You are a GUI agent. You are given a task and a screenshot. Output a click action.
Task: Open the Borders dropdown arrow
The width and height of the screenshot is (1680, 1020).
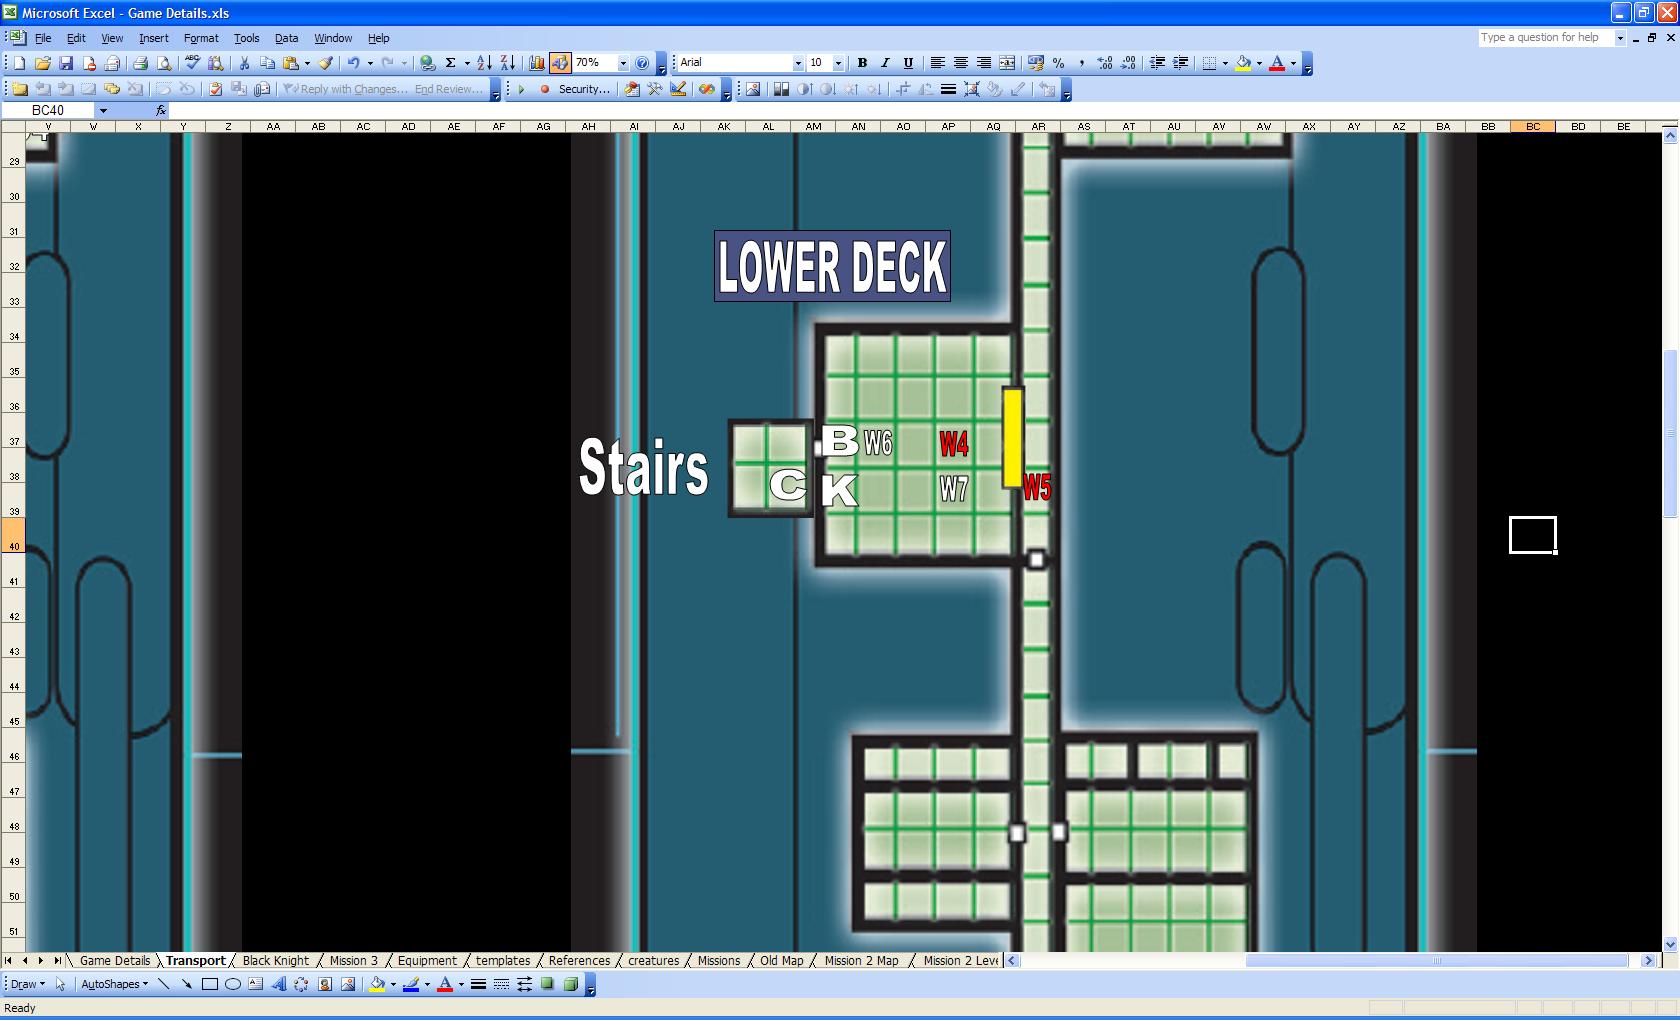1225,63
